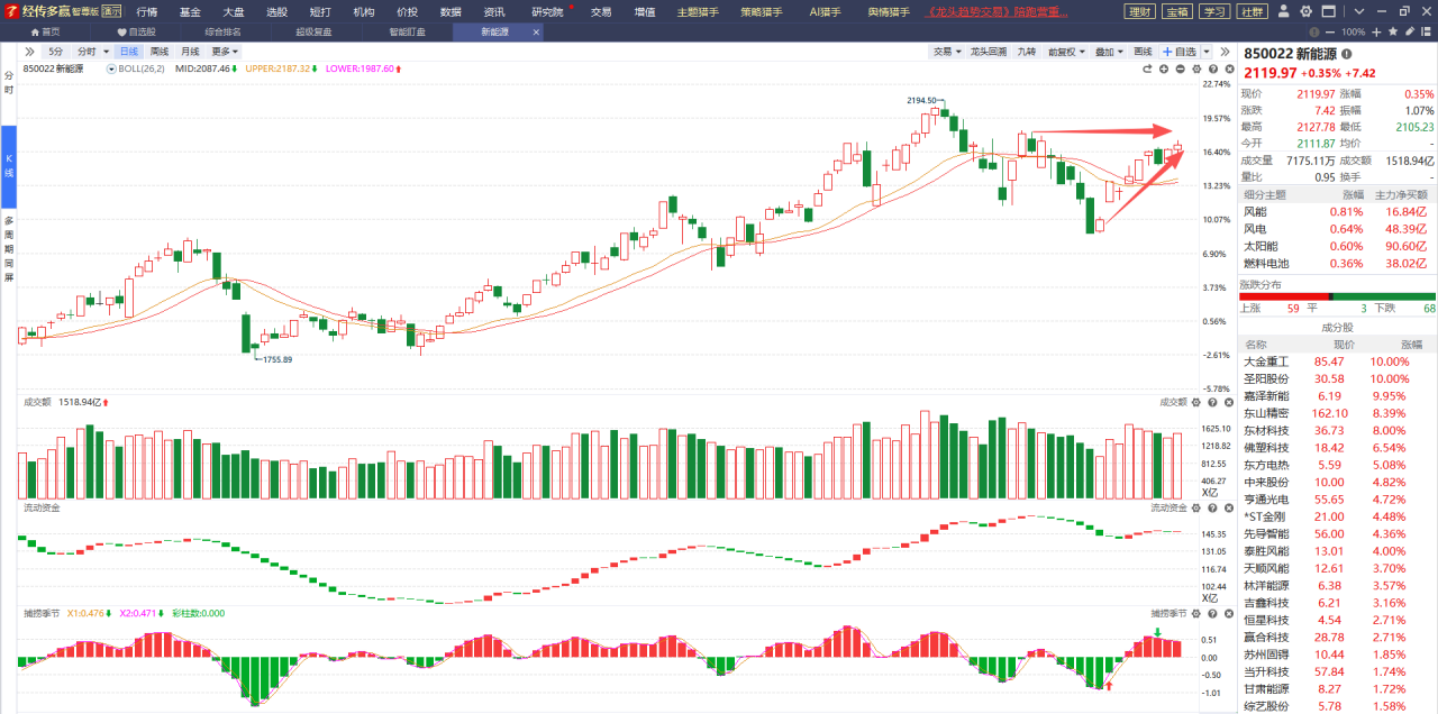Click the 自选 add to watchlist button
The width and height of the screenshot is (1439, 714).
(x=1179, y=51)
